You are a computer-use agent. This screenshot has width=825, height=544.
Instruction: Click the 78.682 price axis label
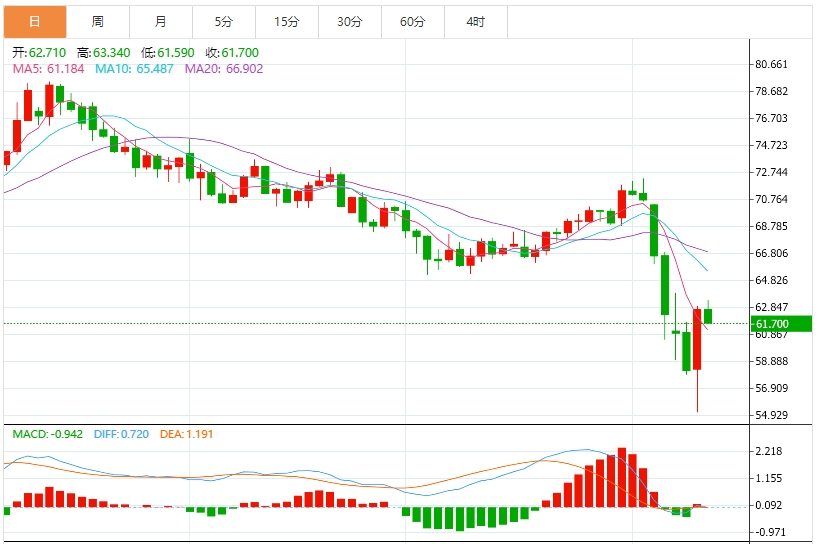pyautogui.click(x=771, y=91)
